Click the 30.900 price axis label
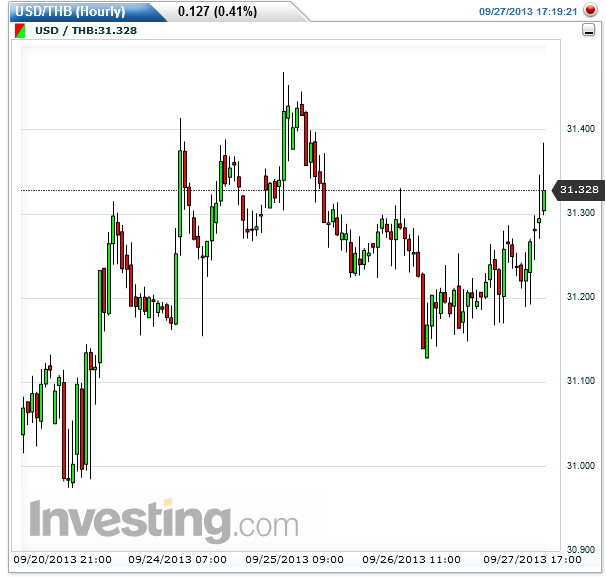The image size is (606, 577). (x=580, y=550)
